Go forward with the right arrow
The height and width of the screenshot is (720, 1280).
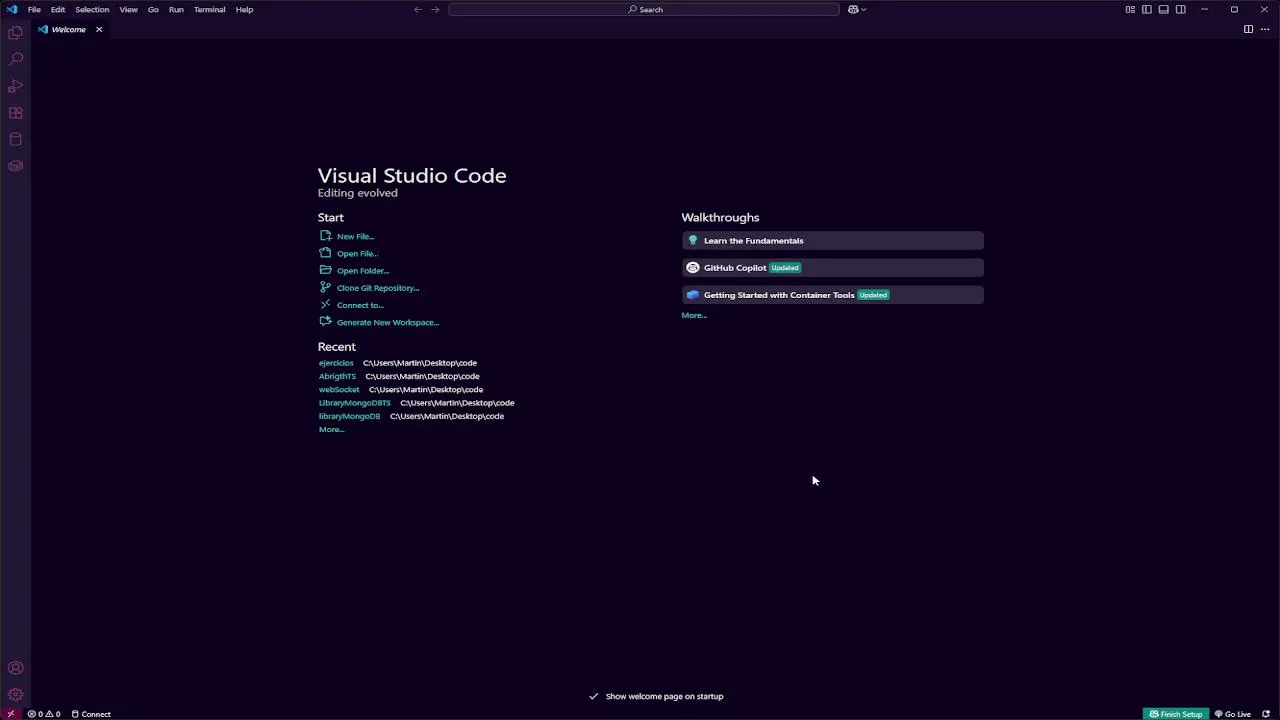coord(435,9)
